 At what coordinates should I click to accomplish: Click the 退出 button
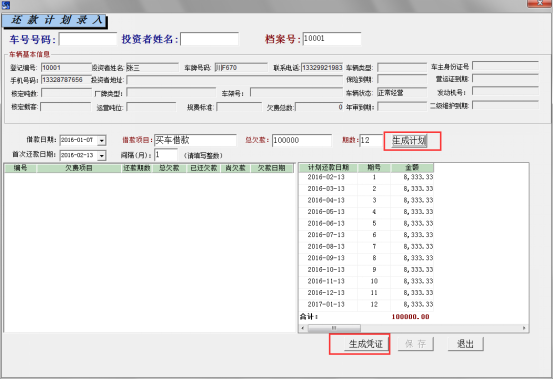coord(465,344)
